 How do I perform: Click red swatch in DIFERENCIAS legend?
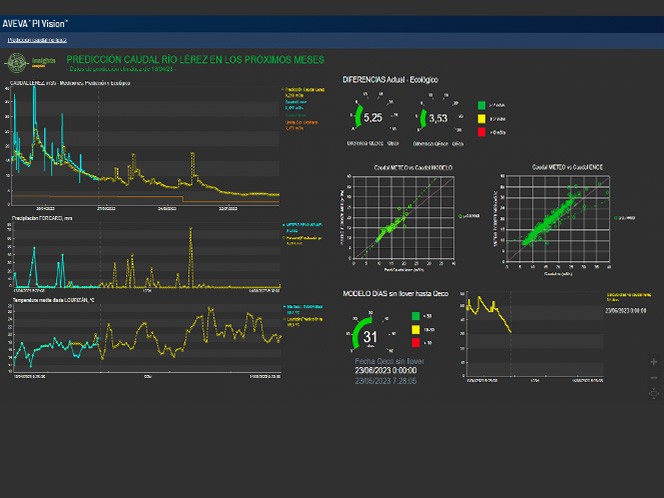click(x=482, y=132)
